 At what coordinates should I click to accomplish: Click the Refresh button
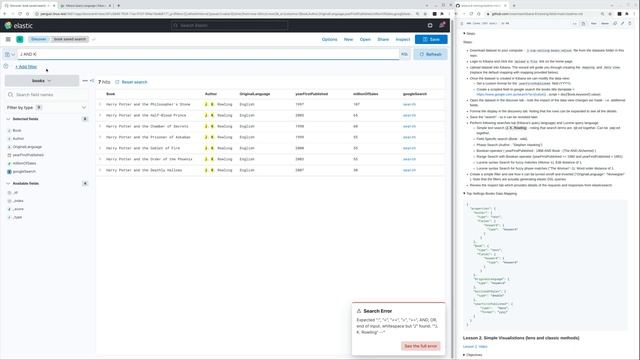coord(430,54)
